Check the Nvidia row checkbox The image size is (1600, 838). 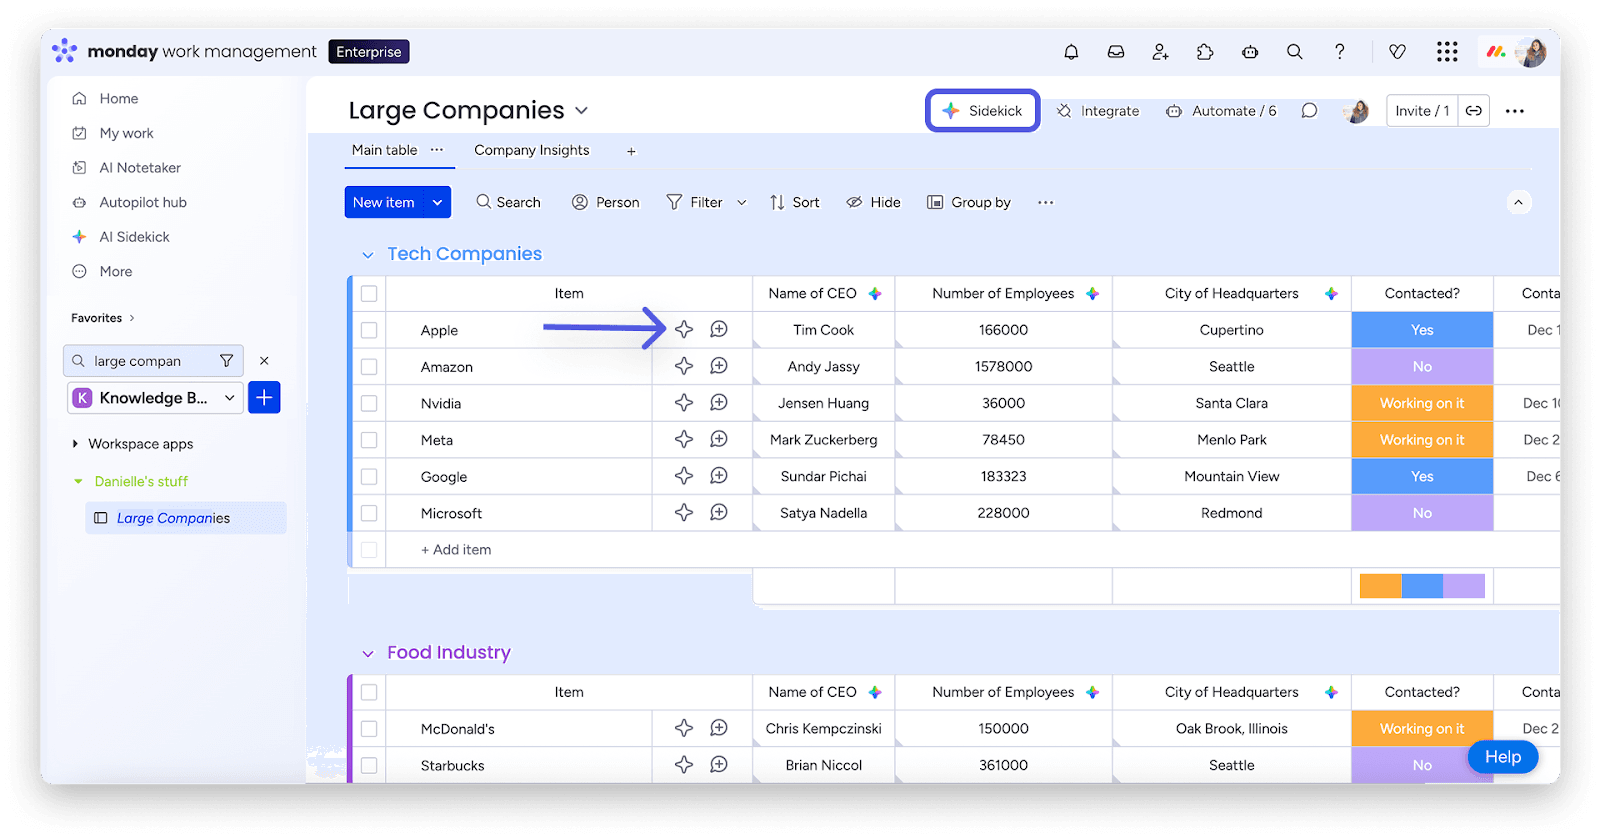pyautogui.click(x=369, y=403)
